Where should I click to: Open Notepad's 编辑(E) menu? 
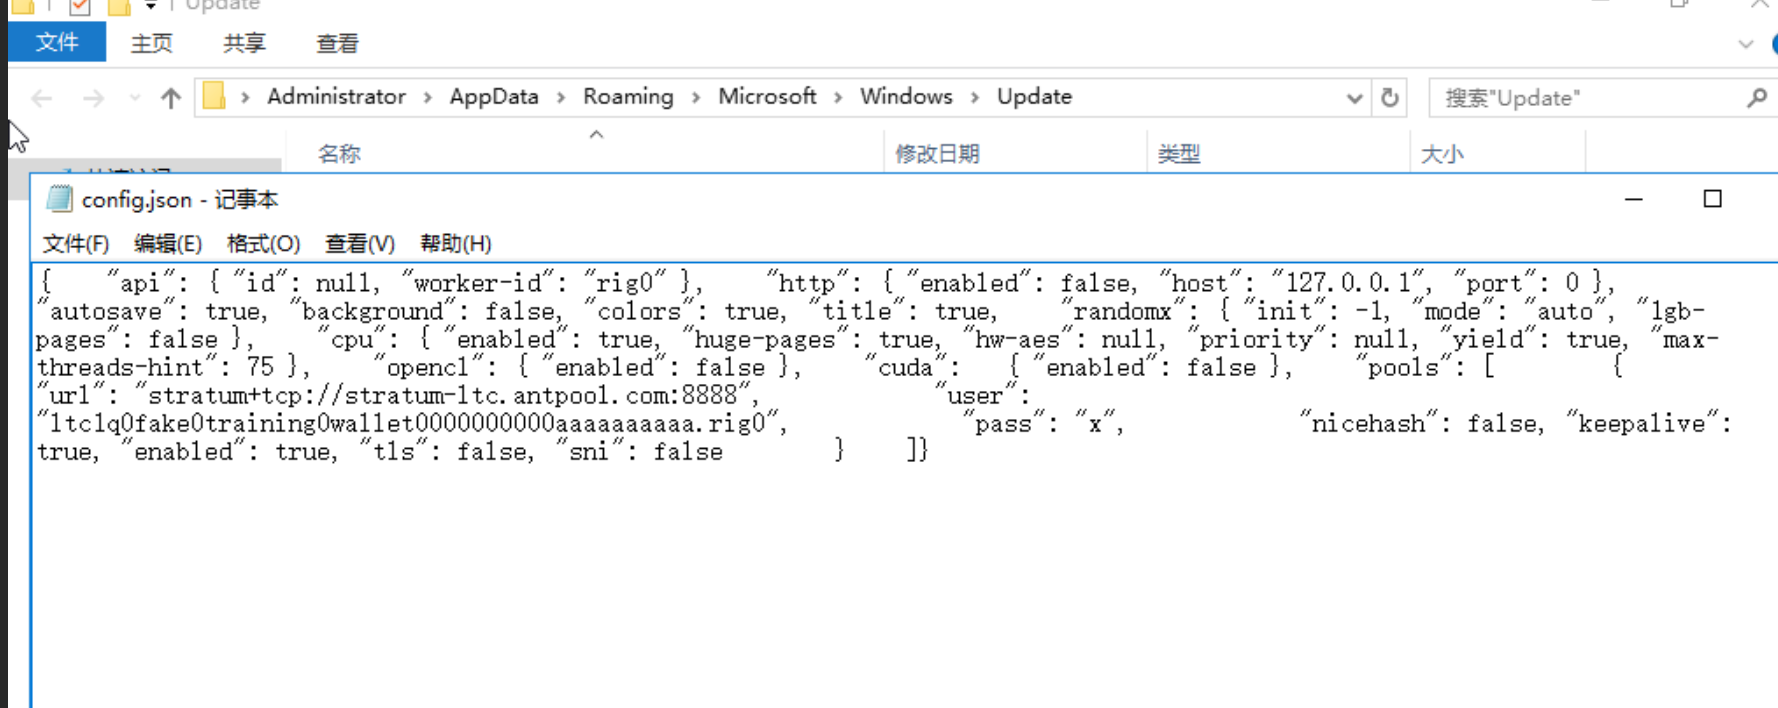167,243
